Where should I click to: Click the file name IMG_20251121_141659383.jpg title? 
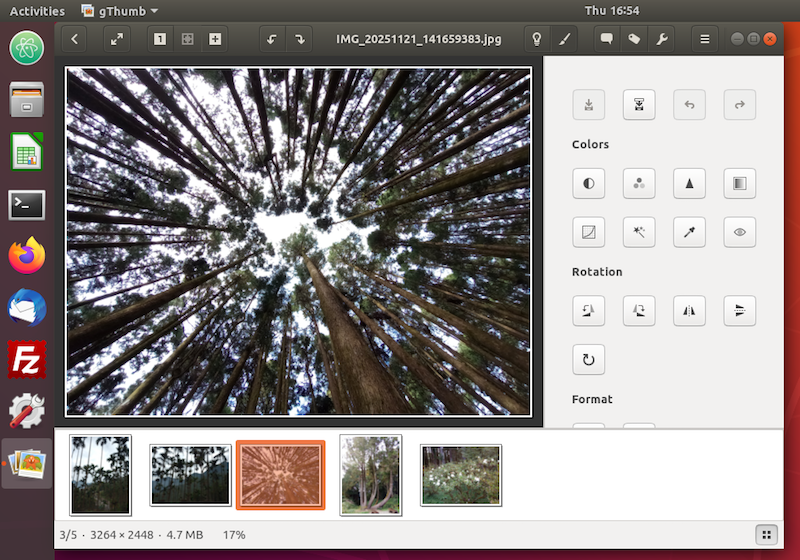tap(418, 39)
